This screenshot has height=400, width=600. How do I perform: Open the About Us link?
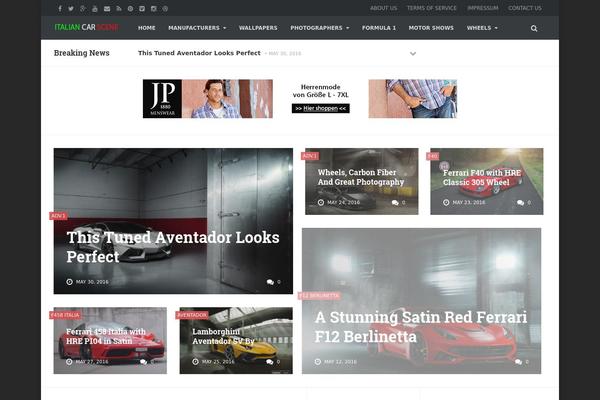tap(383, 8)
